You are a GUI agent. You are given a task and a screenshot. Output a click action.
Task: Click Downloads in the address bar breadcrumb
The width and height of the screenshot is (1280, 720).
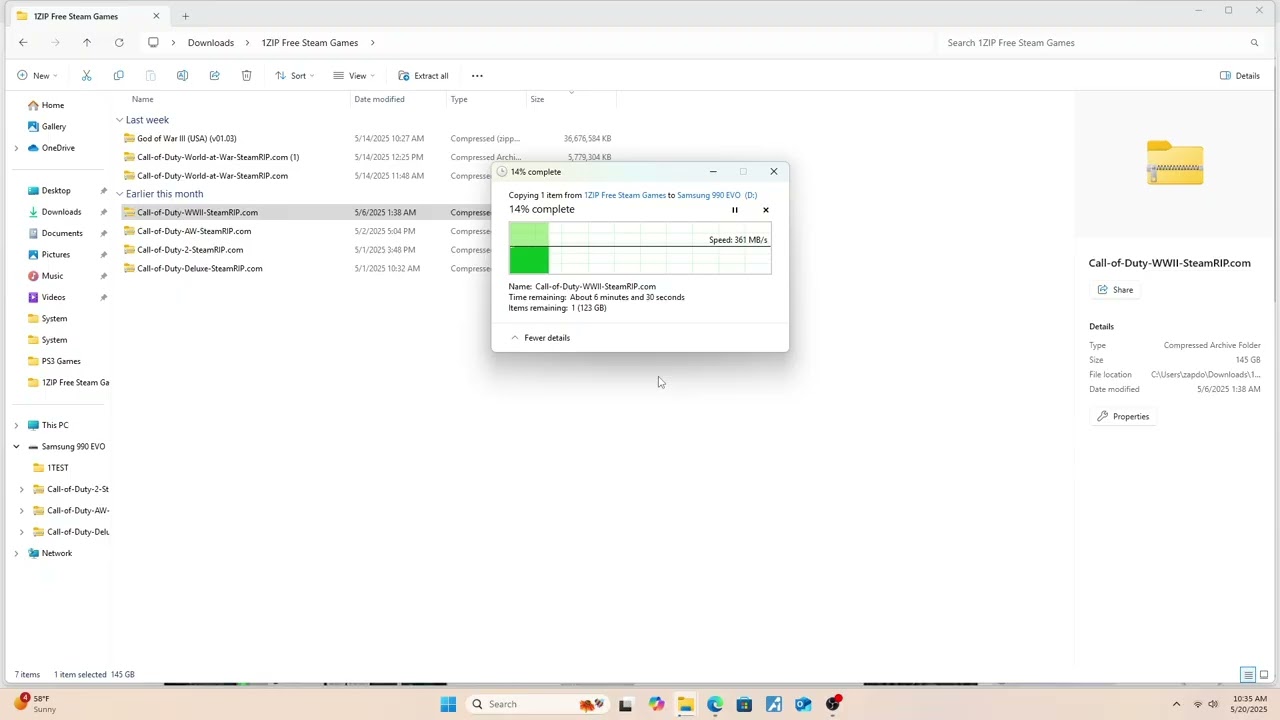[211, 43]
